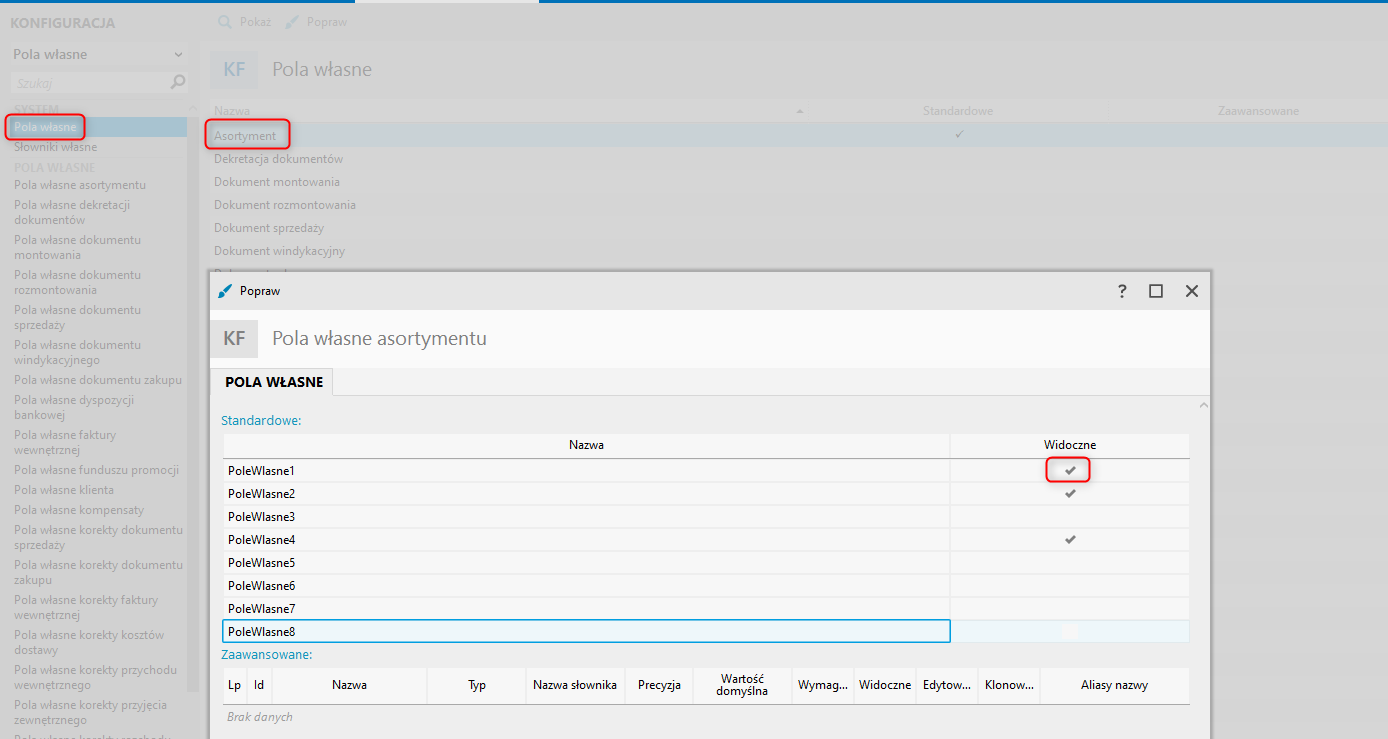Open help with the question mark icon

1122,291
